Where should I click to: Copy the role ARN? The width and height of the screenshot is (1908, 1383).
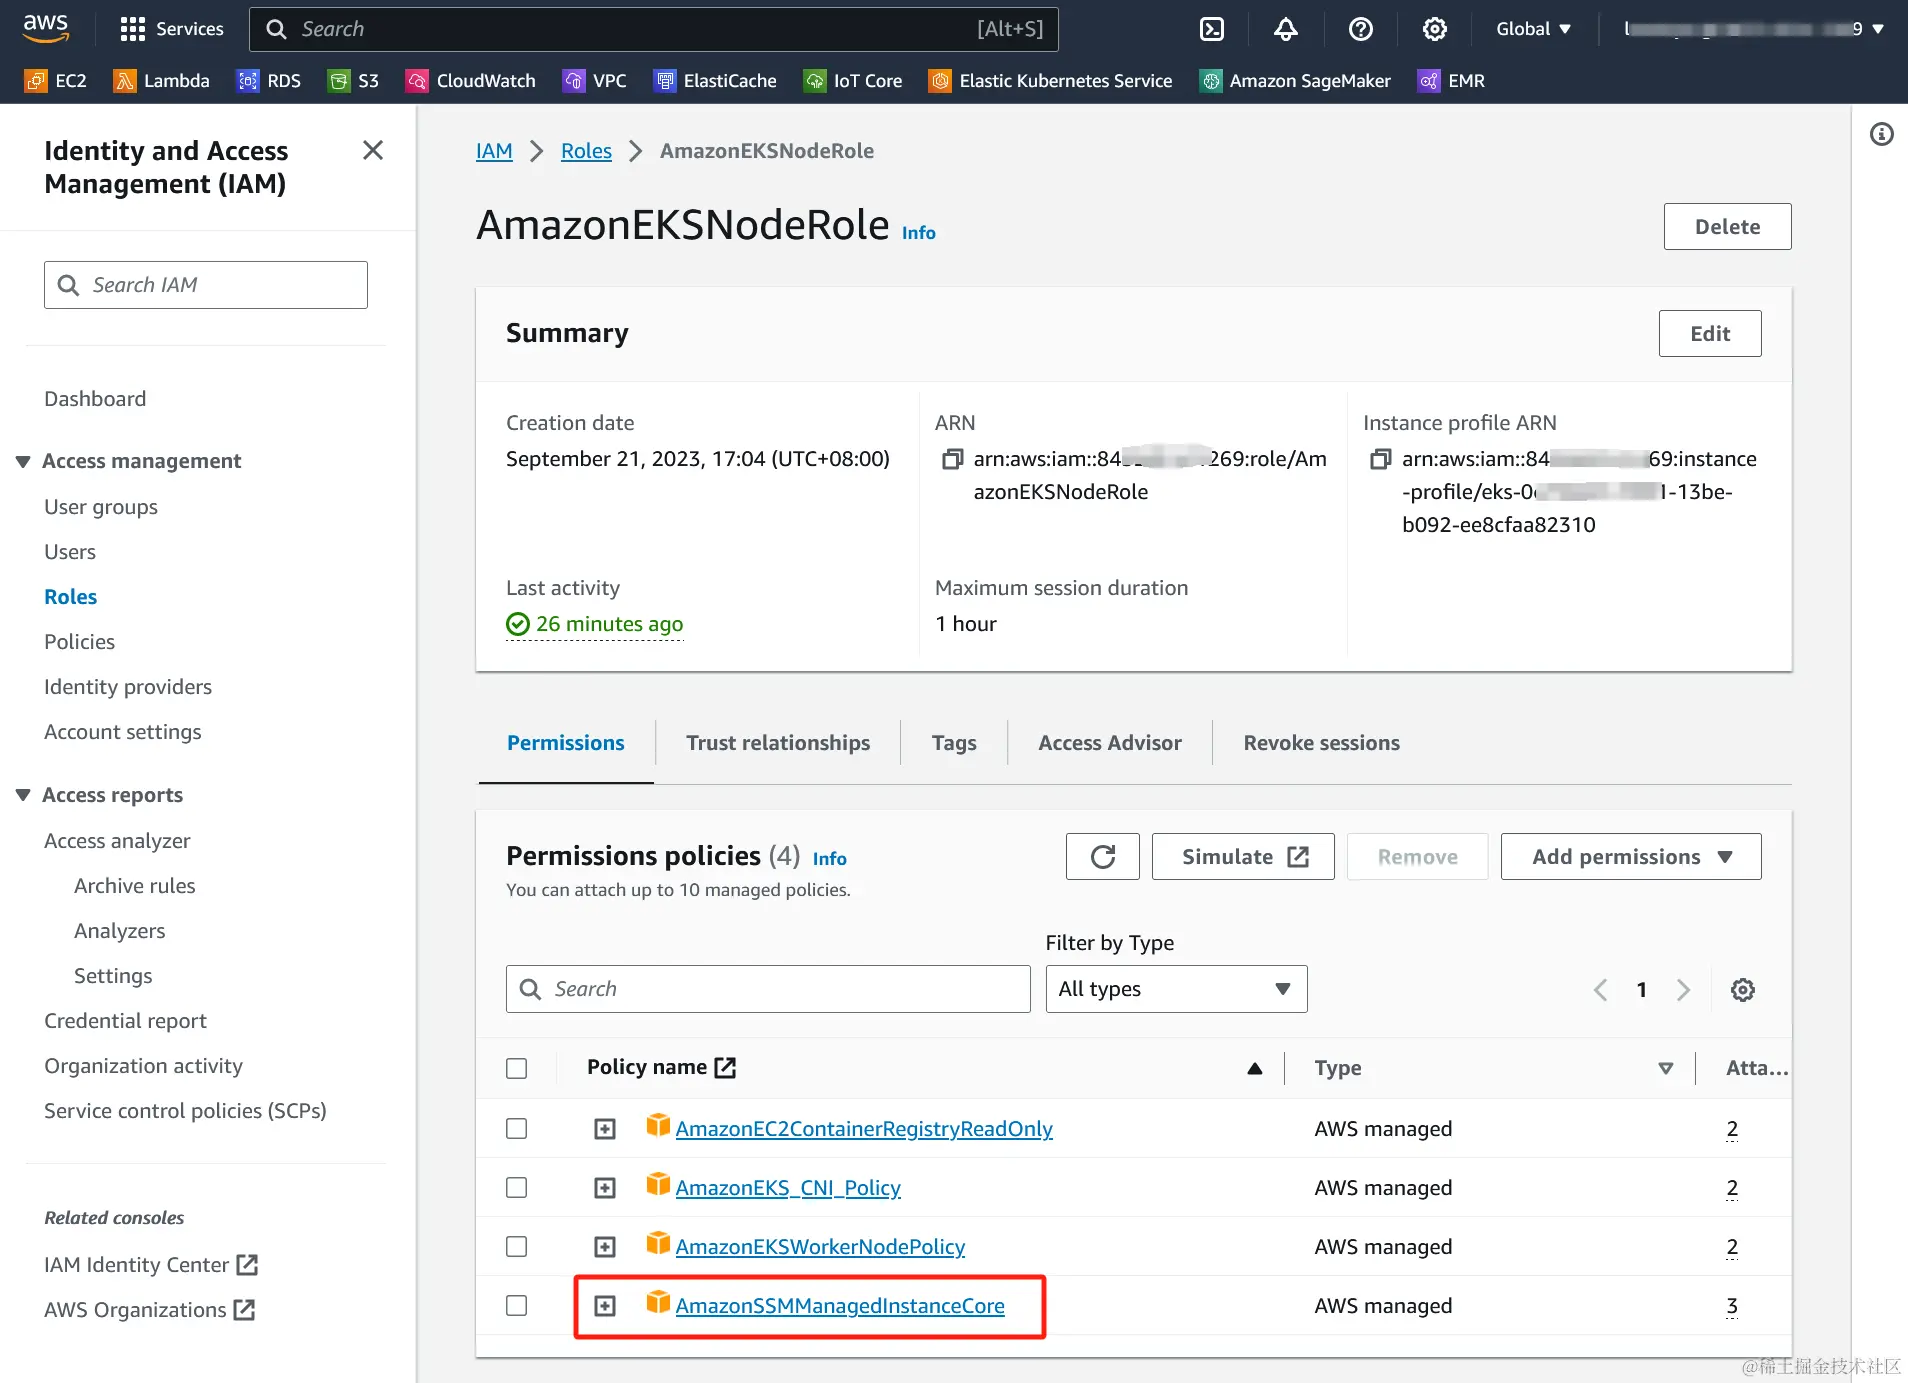(952, 459)
